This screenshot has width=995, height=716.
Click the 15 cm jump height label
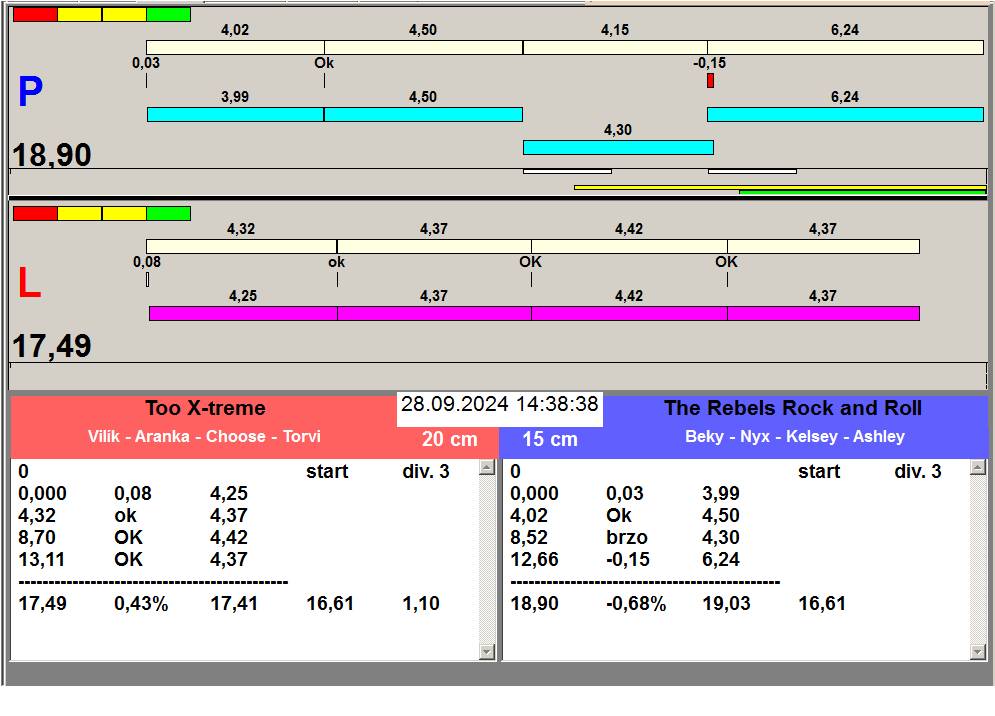pyautogui.click(x=550, y=439)
